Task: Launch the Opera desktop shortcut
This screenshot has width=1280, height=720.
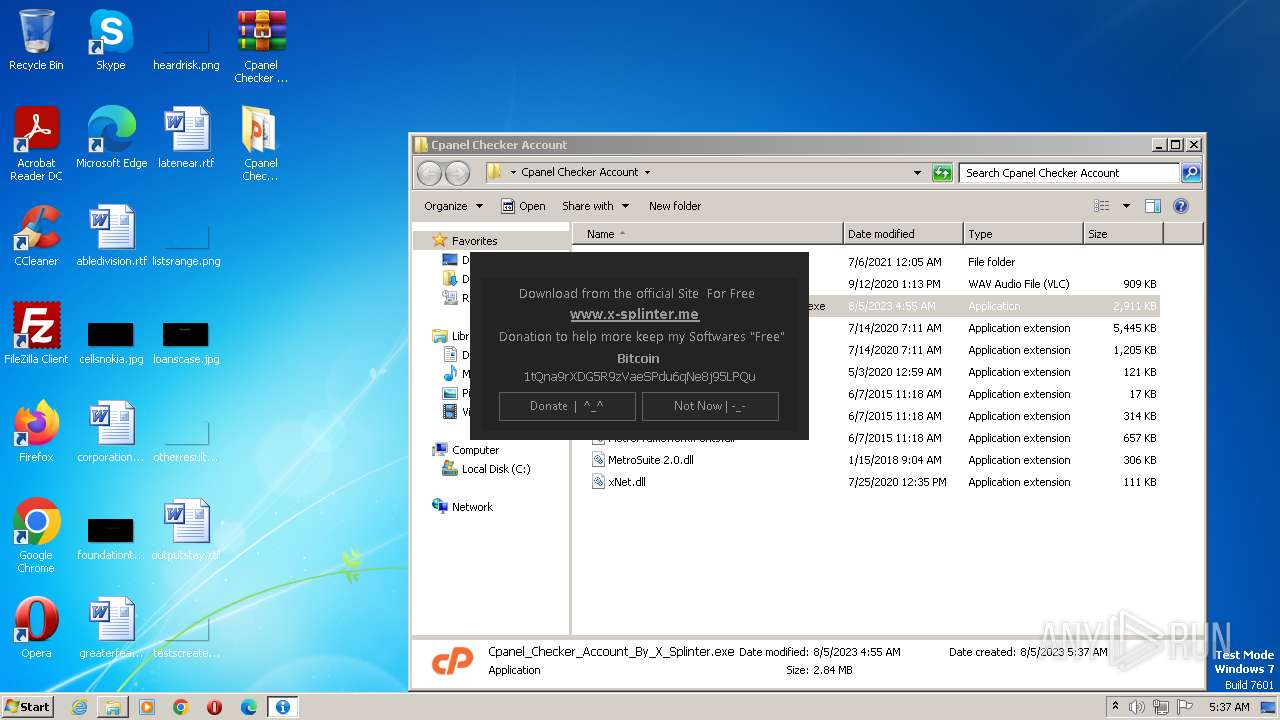Action: coord(36,628)
